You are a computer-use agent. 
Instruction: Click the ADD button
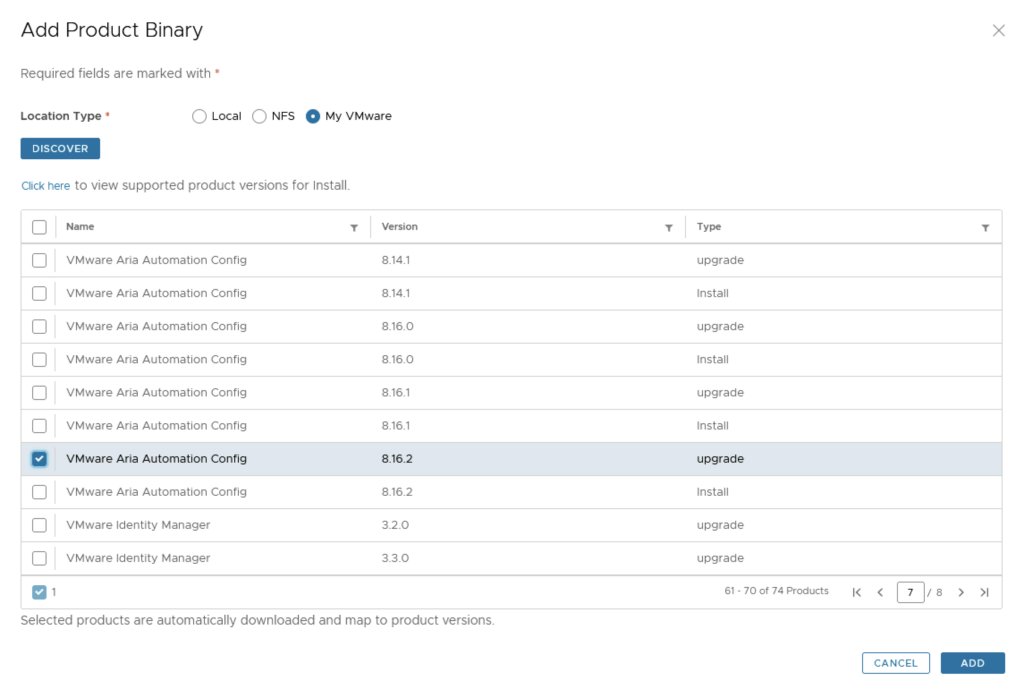(972, 663)
